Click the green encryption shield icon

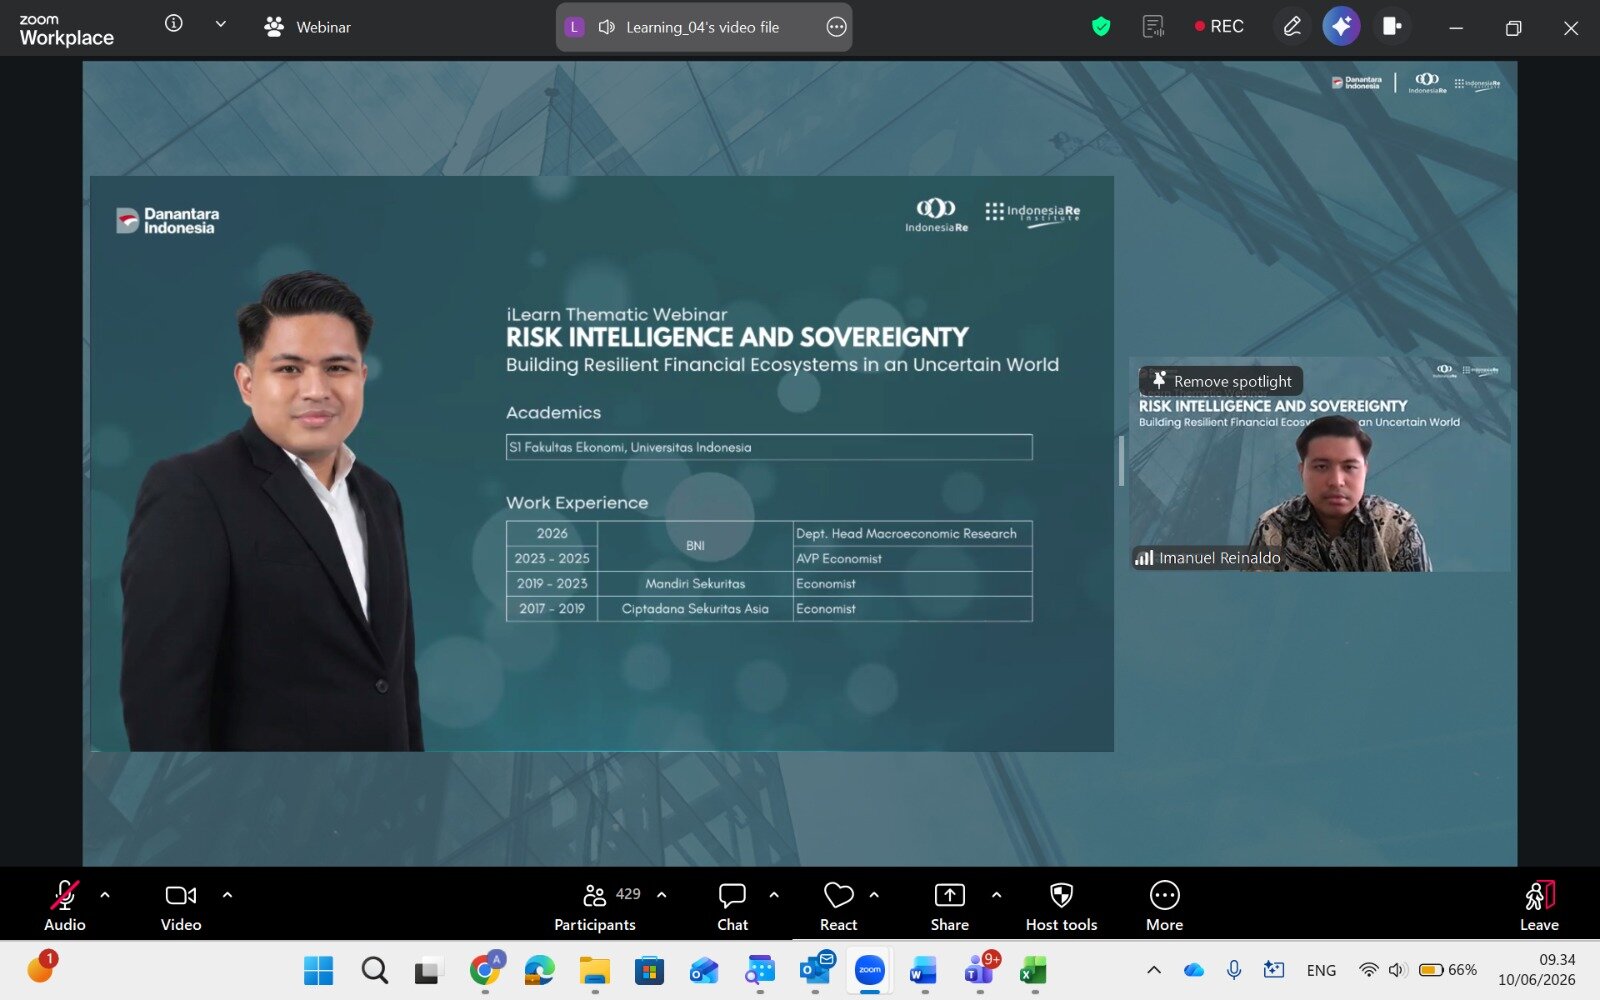(x=1101, y=27)
